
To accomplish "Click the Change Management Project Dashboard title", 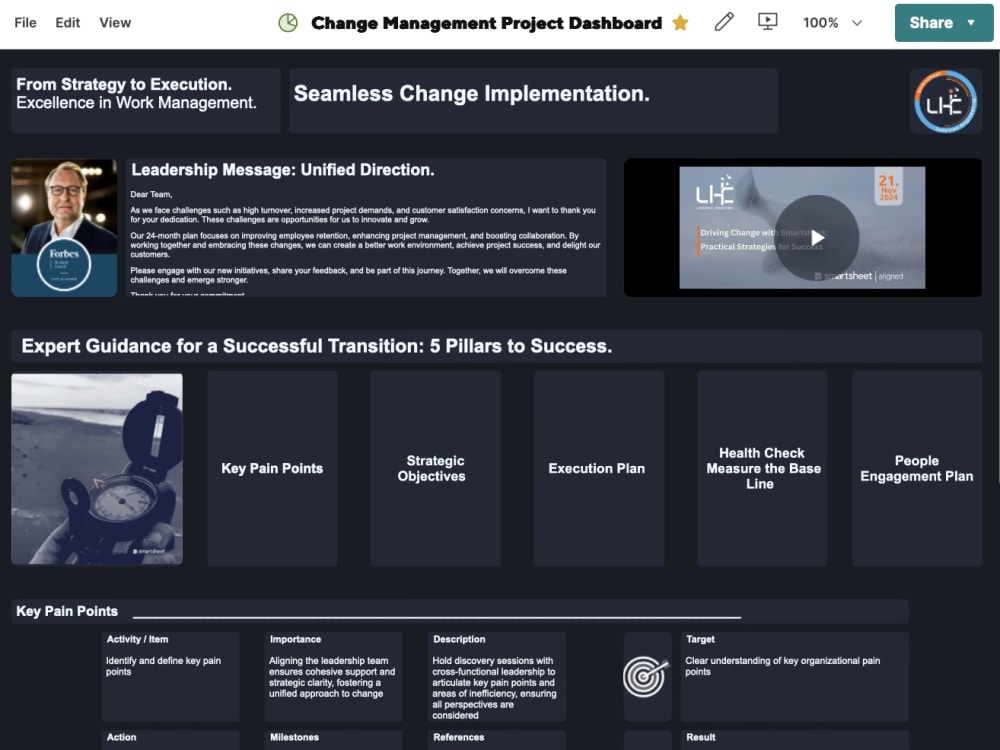I will [x=487, y=23].
